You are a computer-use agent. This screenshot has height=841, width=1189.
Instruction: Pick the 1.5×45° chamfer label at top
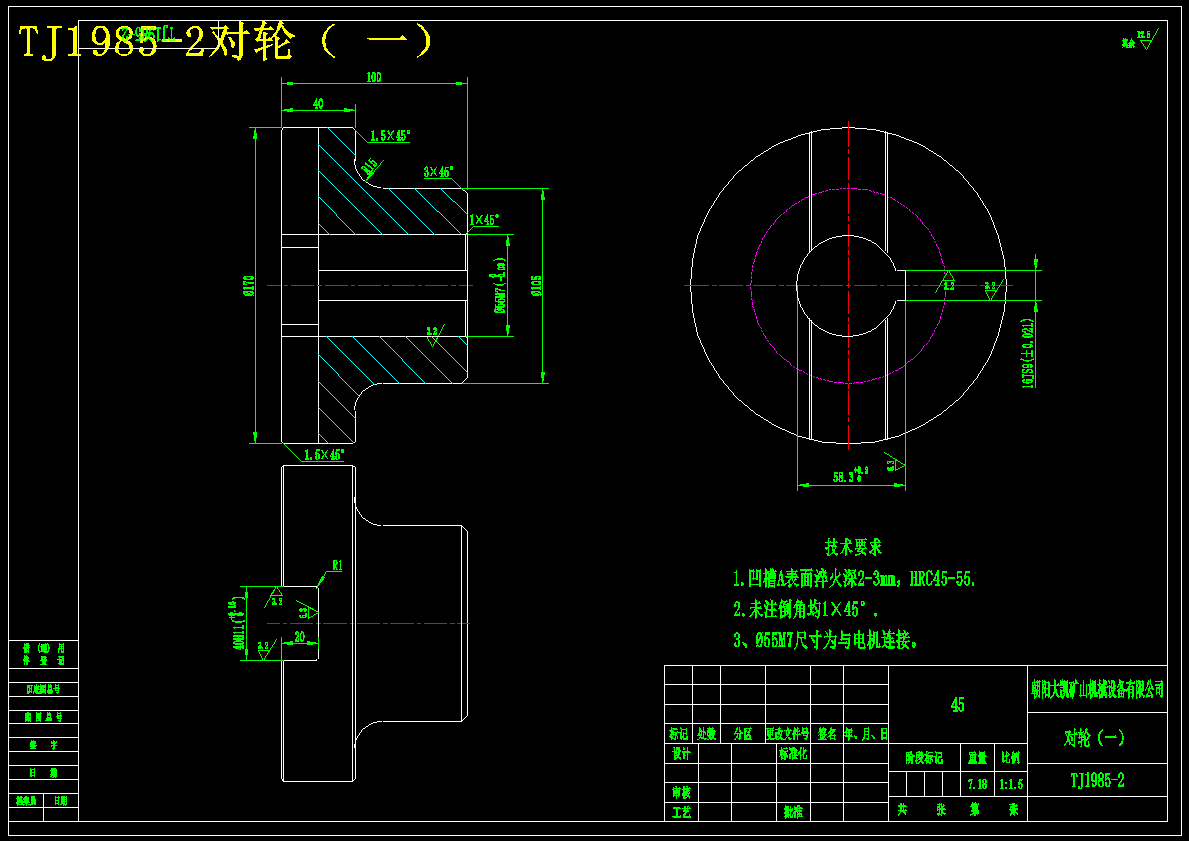coord(390,136)
